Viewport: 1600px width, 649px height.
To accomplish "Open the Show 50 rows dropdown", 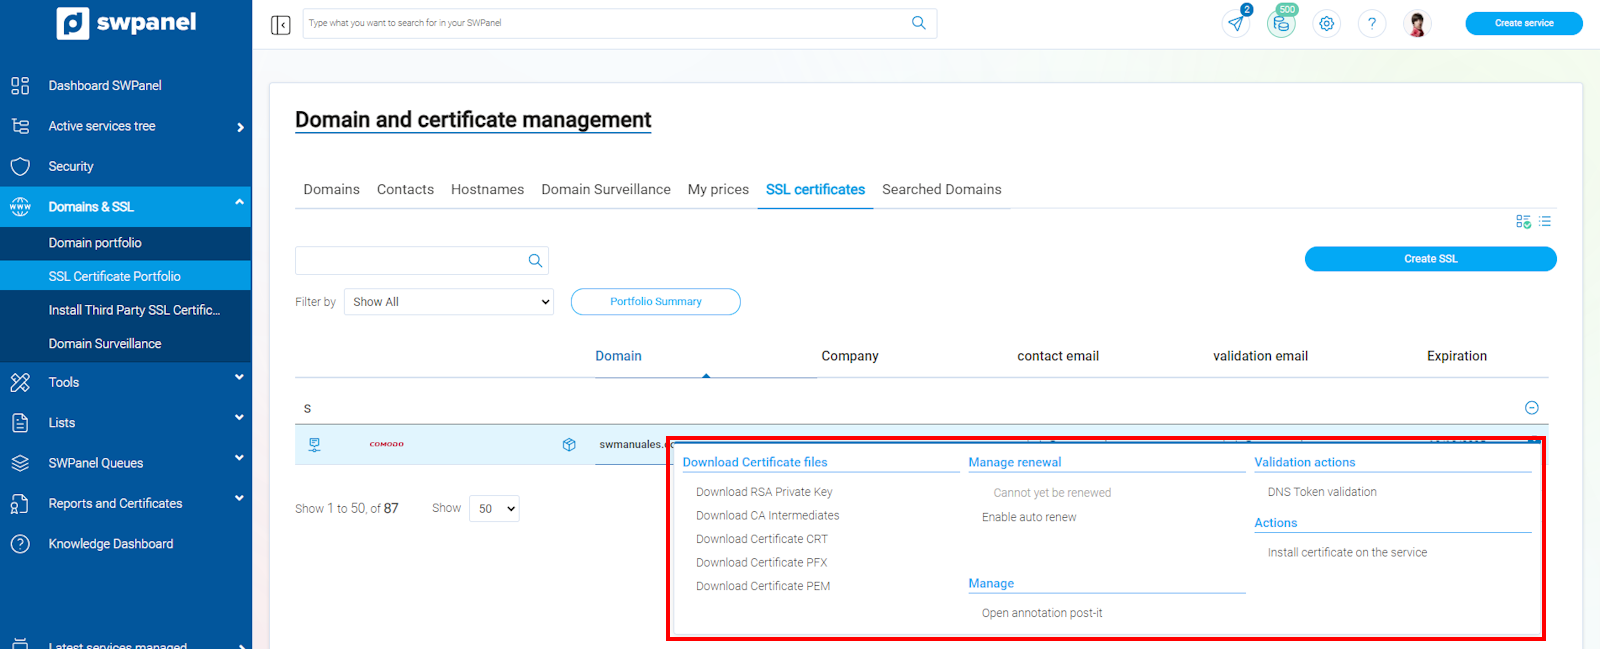I will point(494,509).
